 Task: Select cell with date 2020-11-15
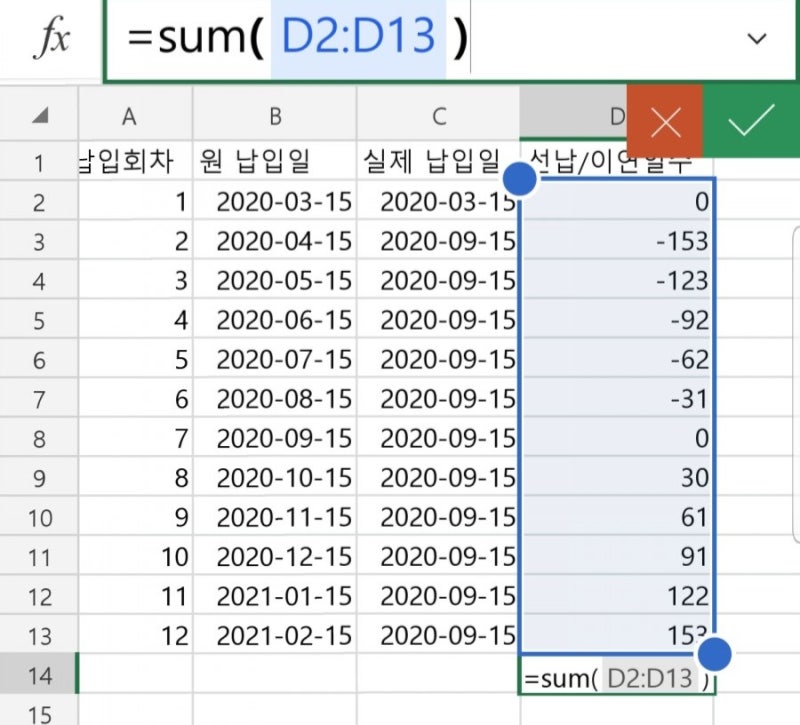click(x=275, y=517)
